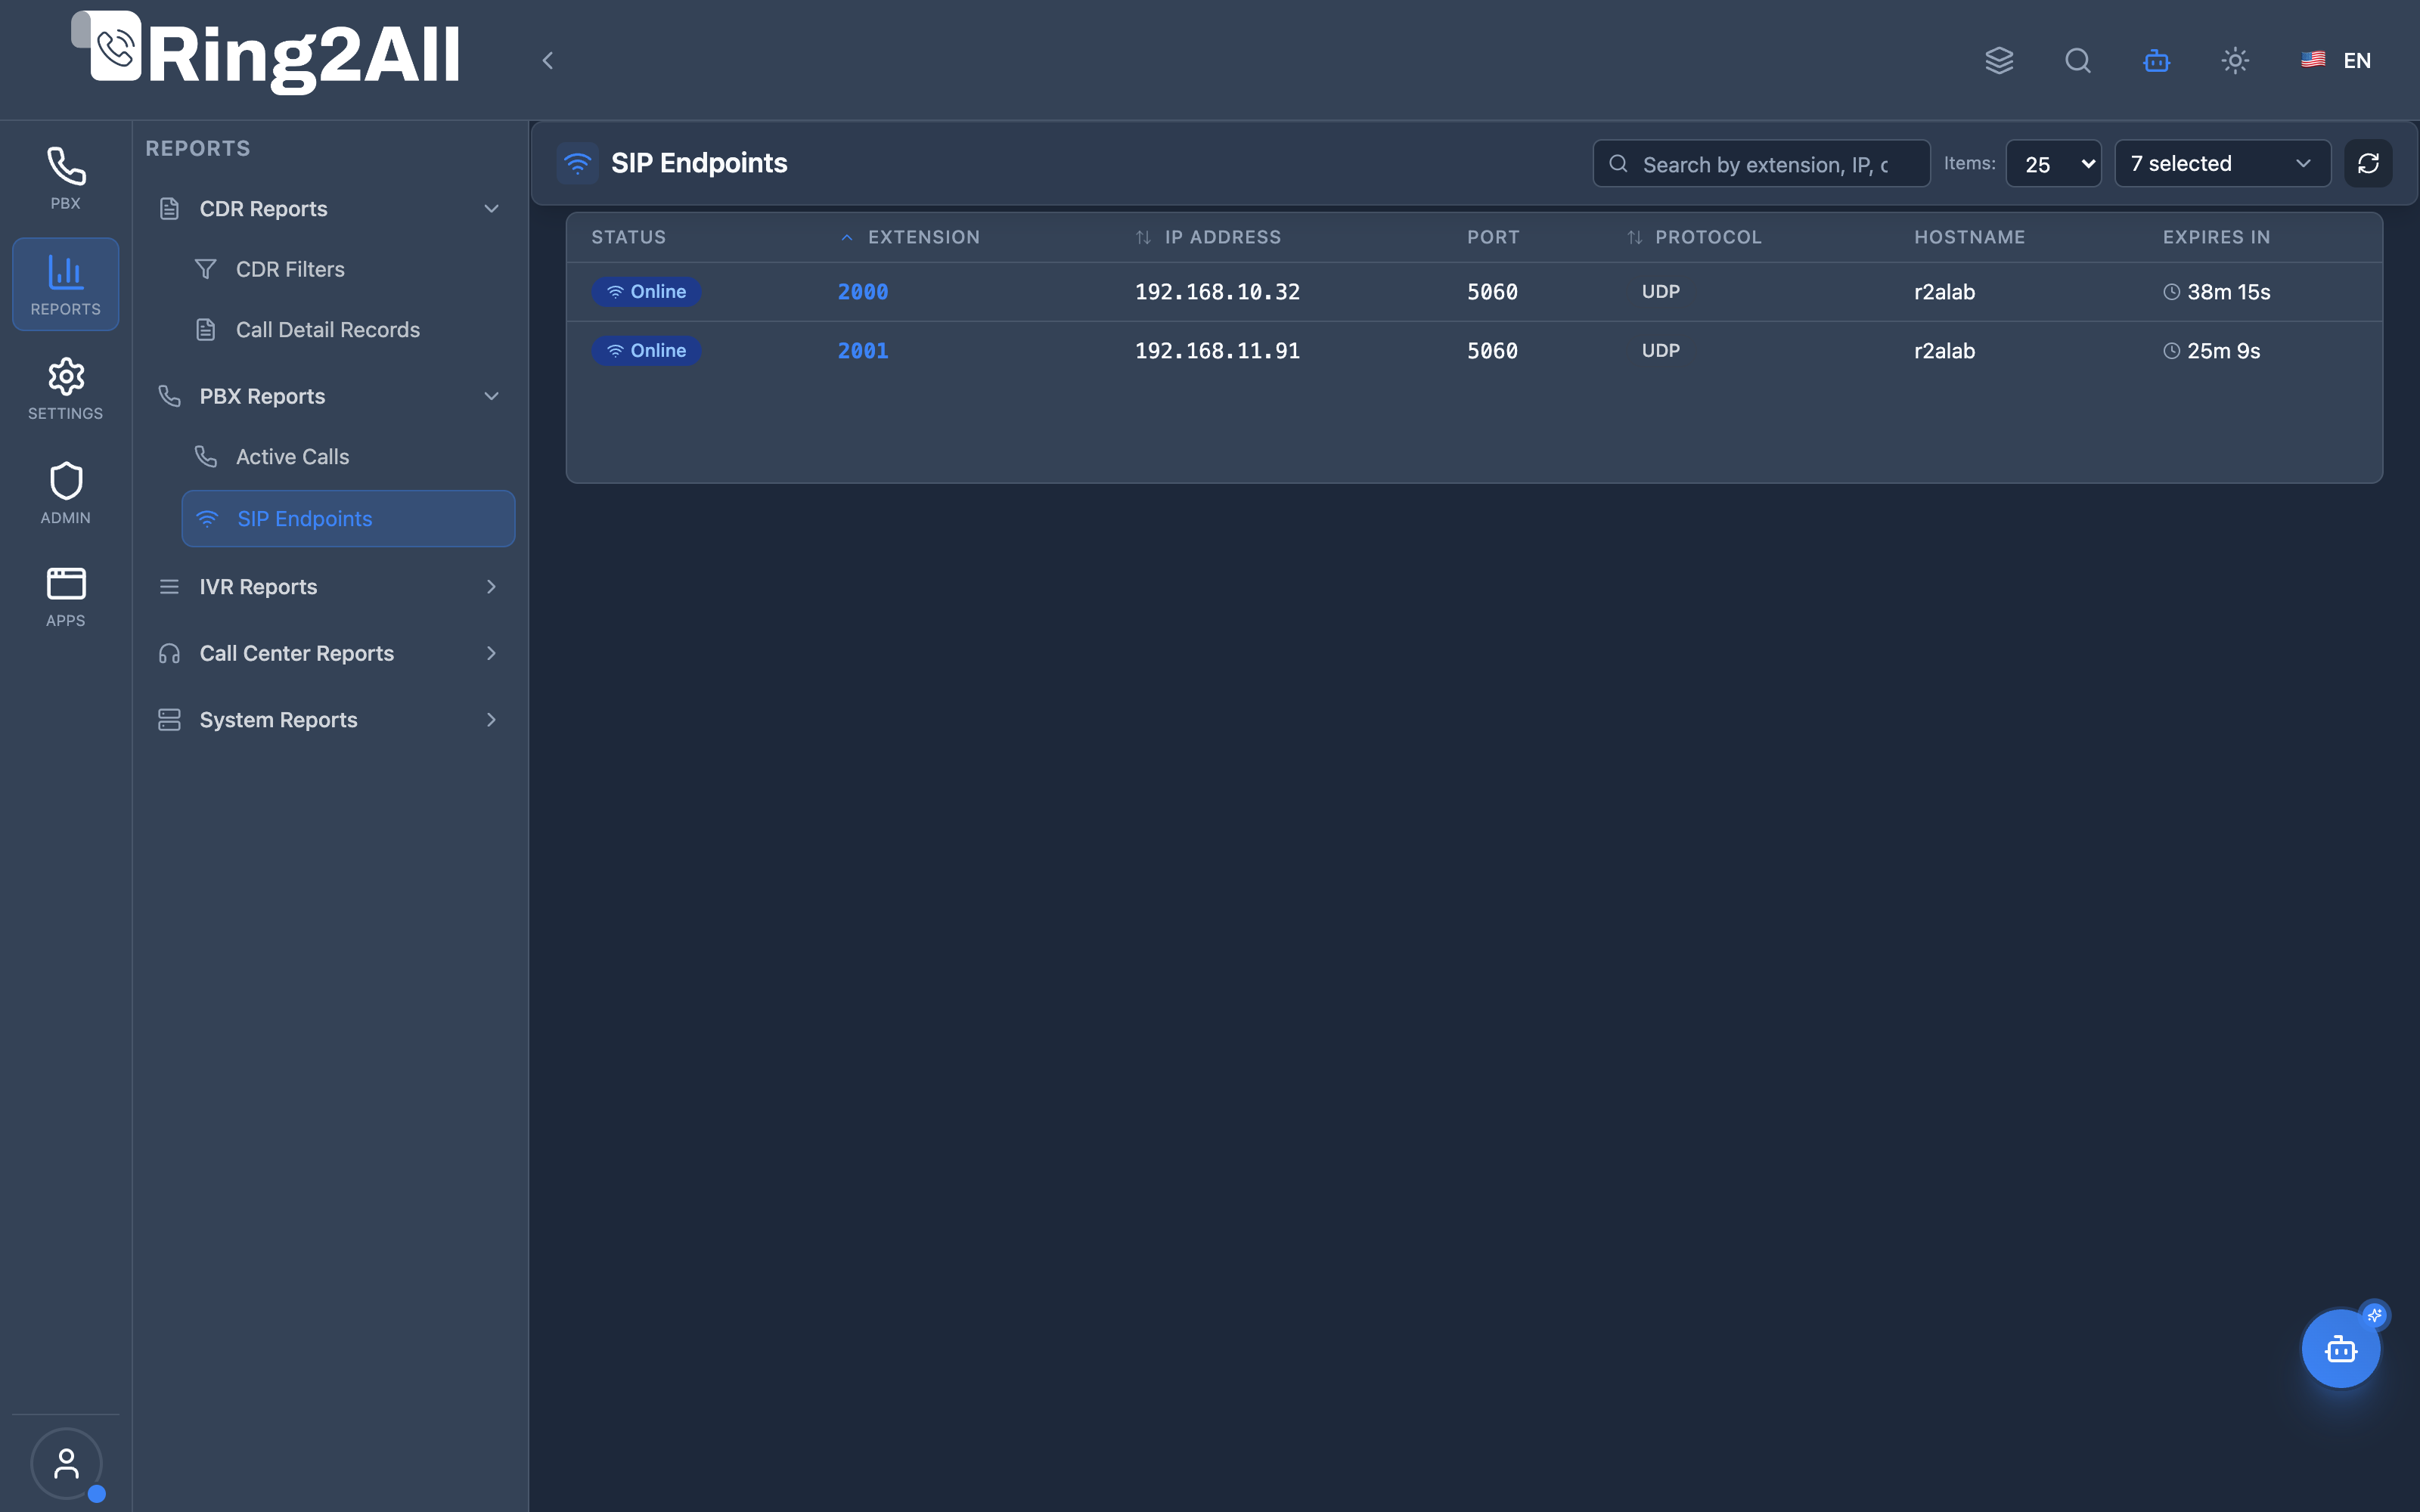Open CDR Filters page
The height and width of the screenshot is (1512, 2420).
(348, 269)
